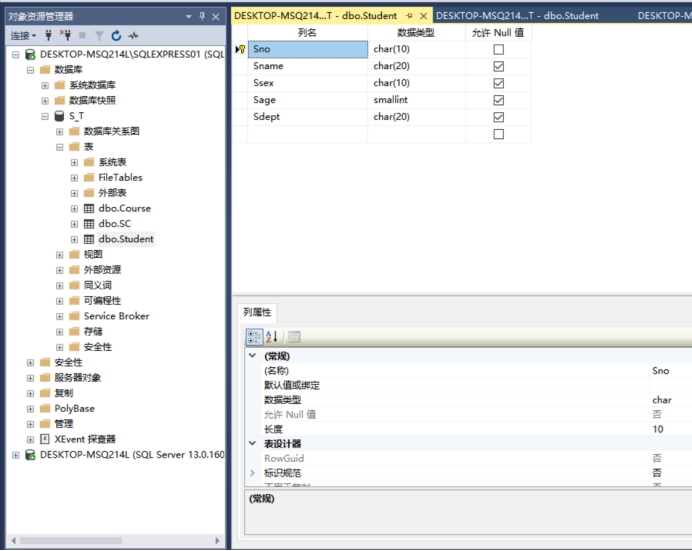Click the DESKTOP-MSQ214L SQL Server 13.0 server icon
This screenshot has width=692, height=551.
click(30, 454)
